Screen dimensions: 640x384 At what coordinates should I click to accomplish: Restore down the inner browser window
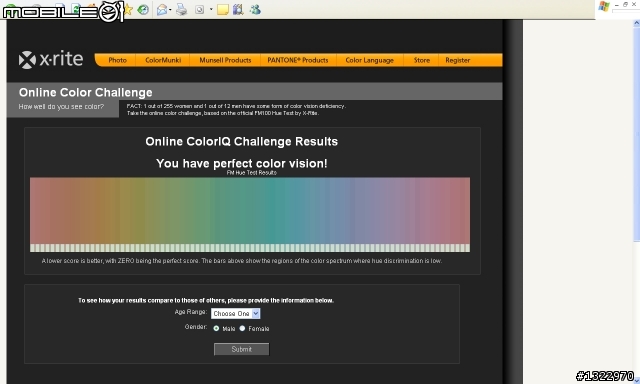click(625, 4)
